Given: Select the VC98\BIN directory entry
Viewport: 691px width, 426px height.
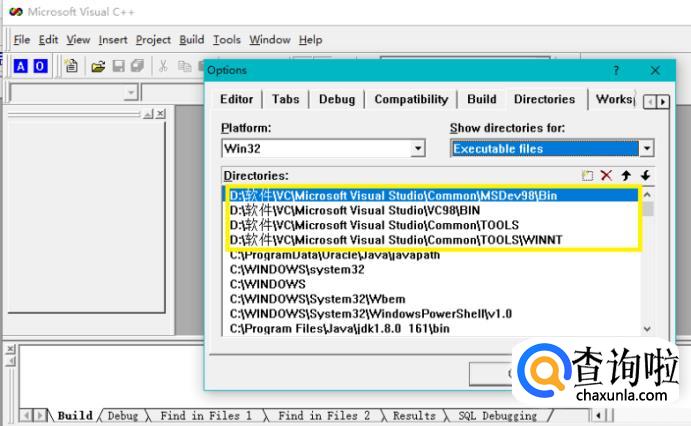Looking at the screenshot, I should (433, 210).
